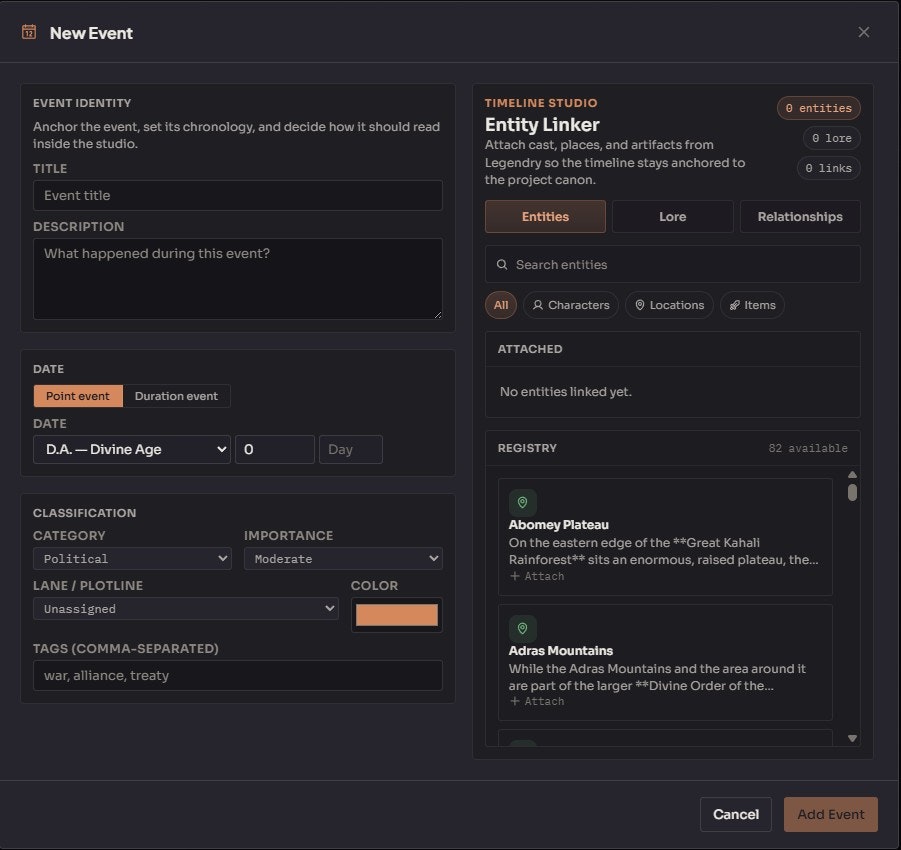Open the Abomey Plateau registry card
Viewport: 901px width, 850px height.
tap(665, 537)
